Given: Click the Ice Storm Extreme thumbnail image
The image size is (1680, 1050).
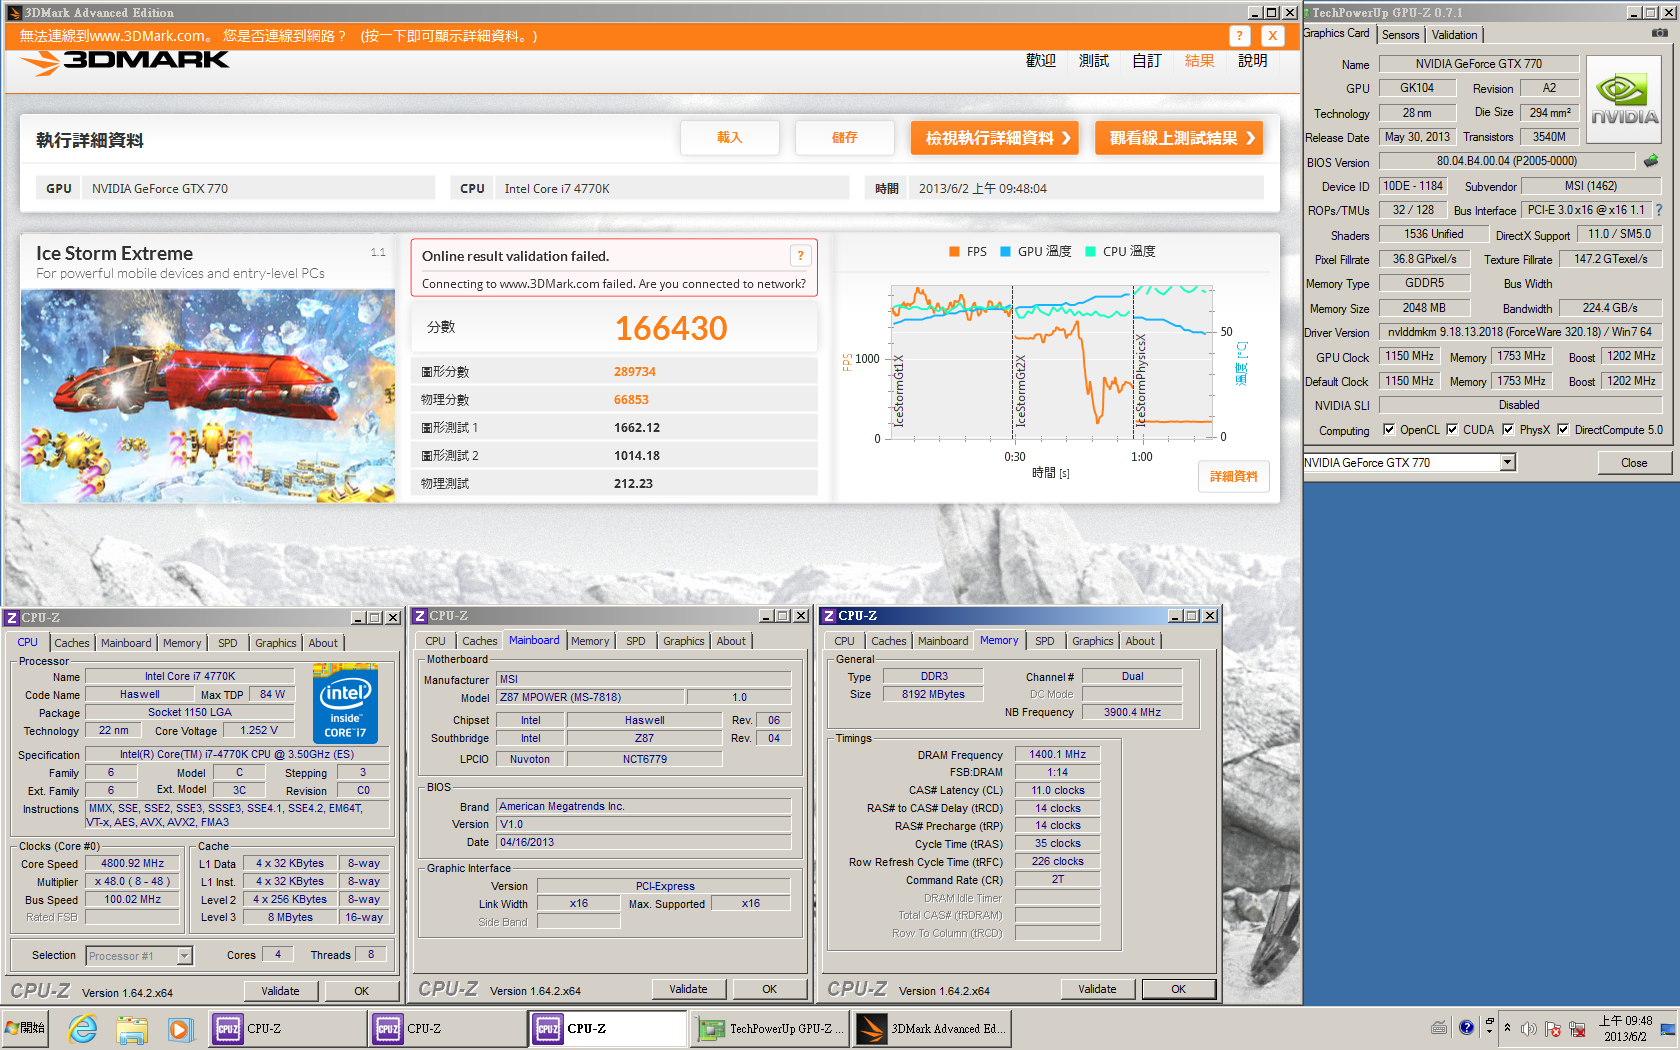Looking at the screenshot, I should 208,396.
